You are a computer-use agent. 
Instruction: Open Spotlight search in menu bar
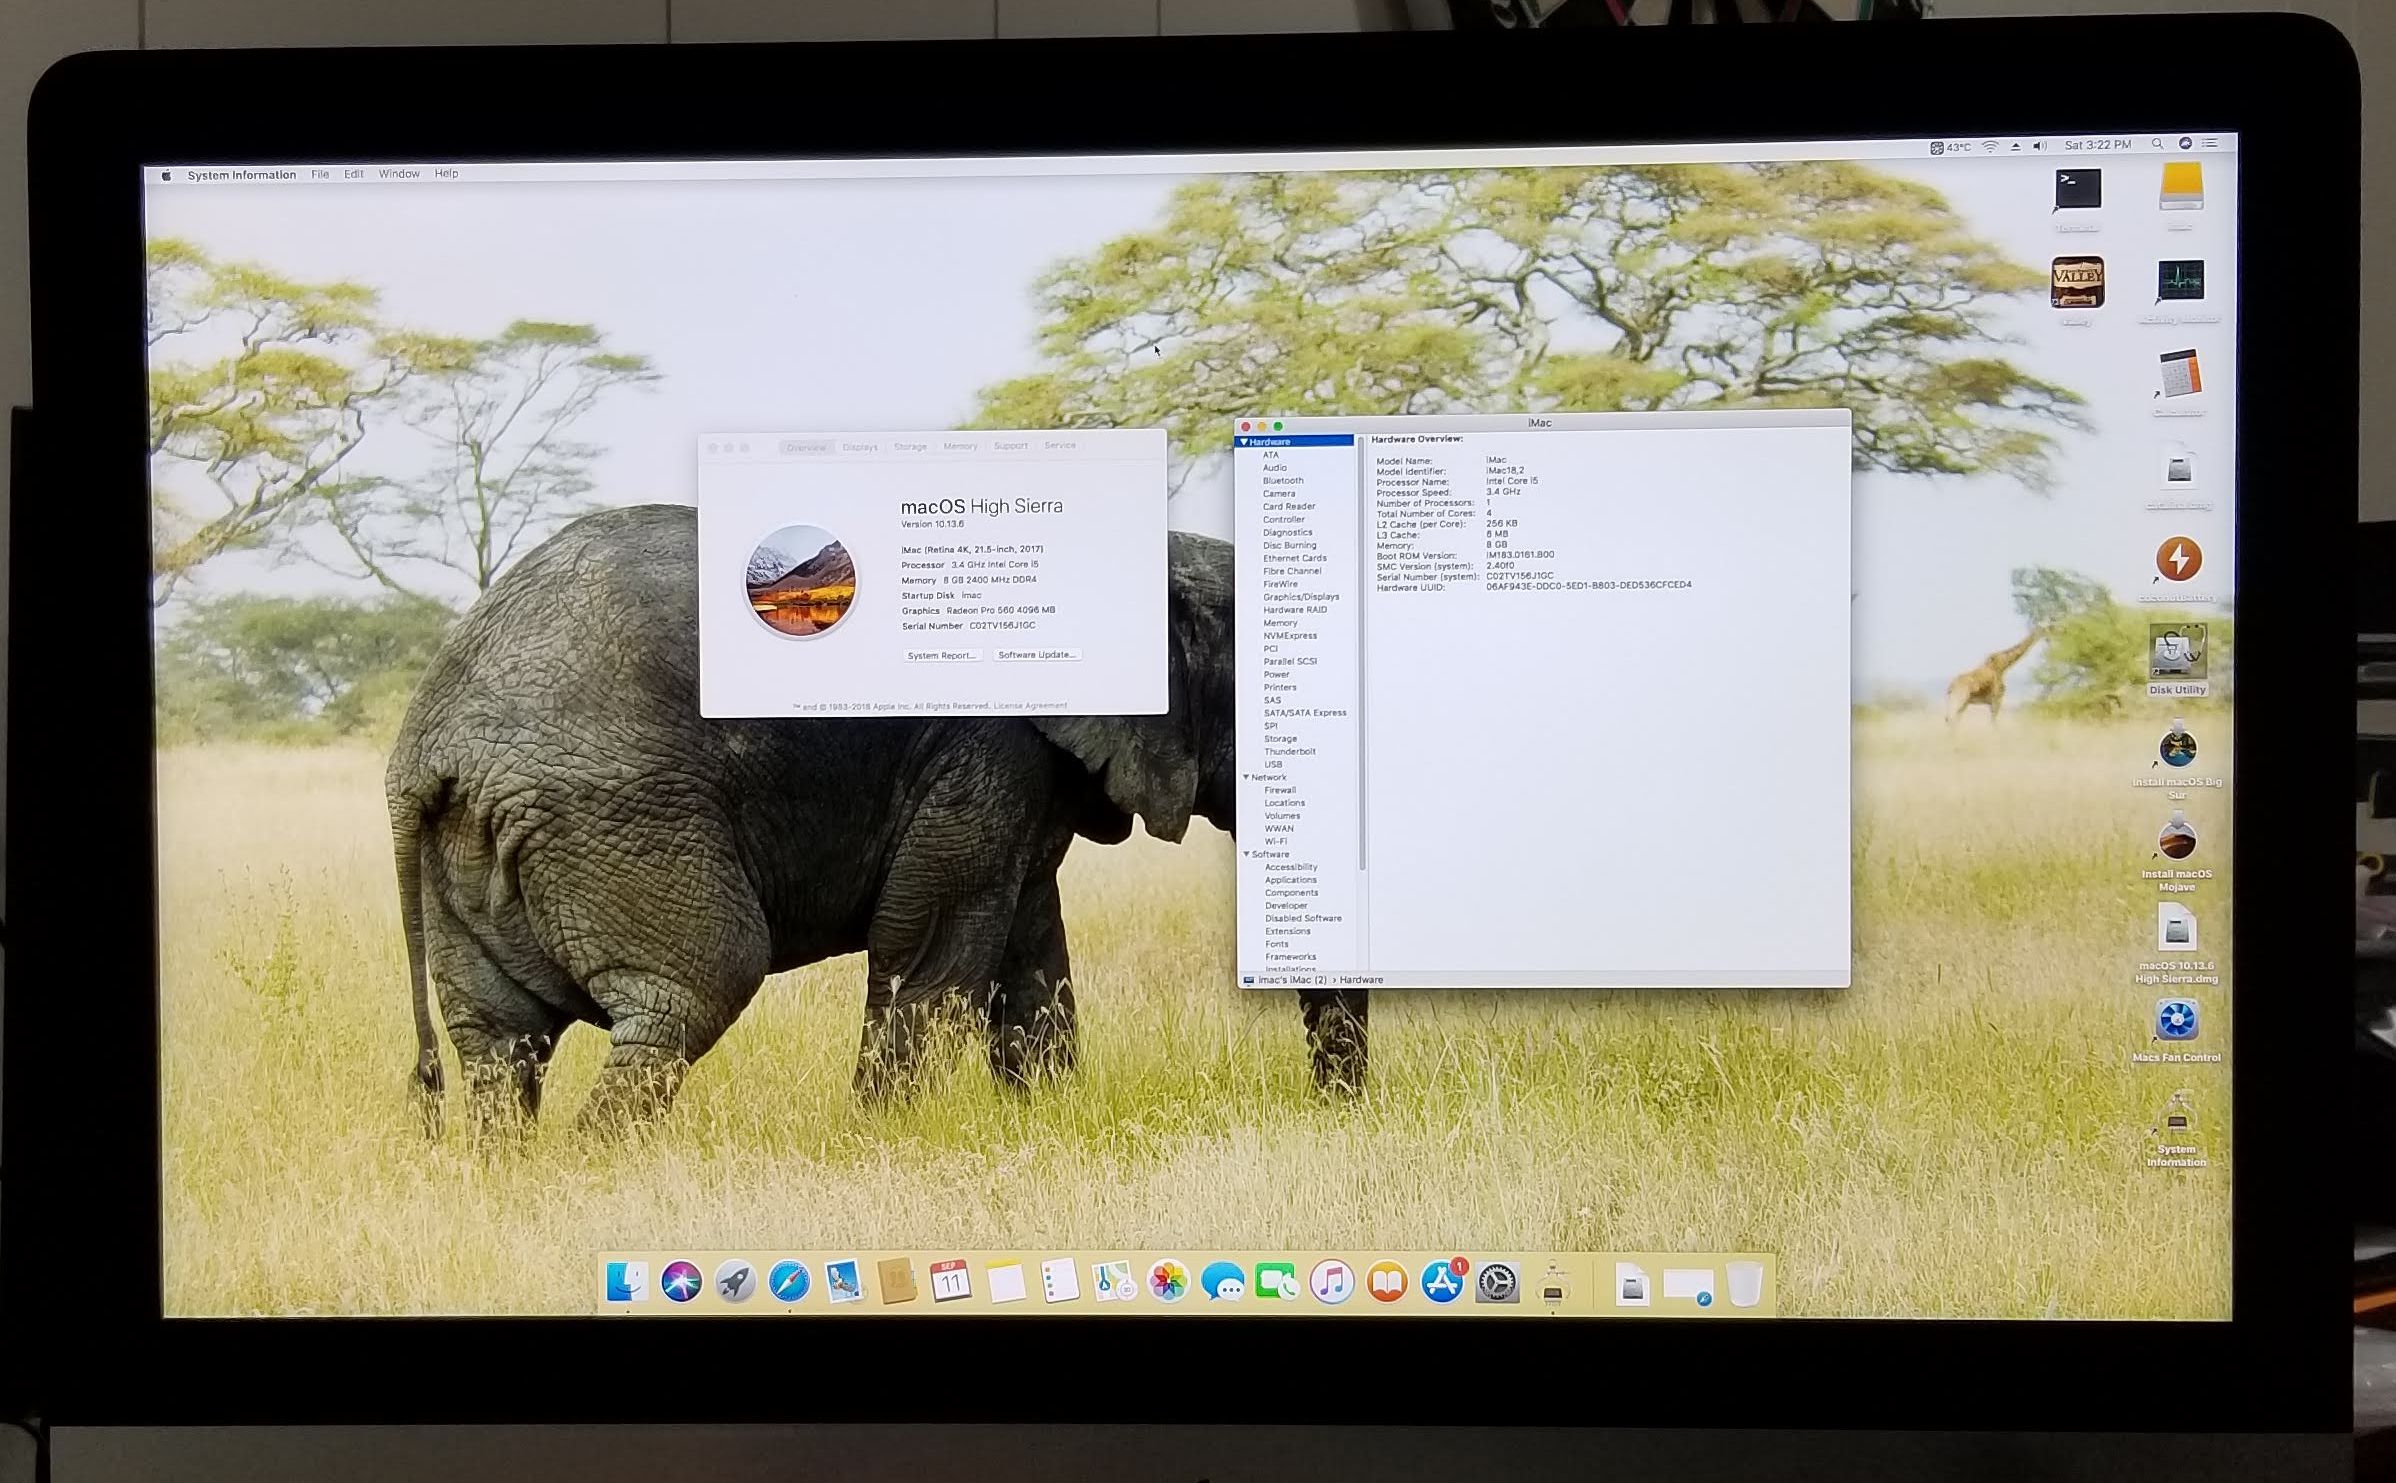(x=2157, y=144)
